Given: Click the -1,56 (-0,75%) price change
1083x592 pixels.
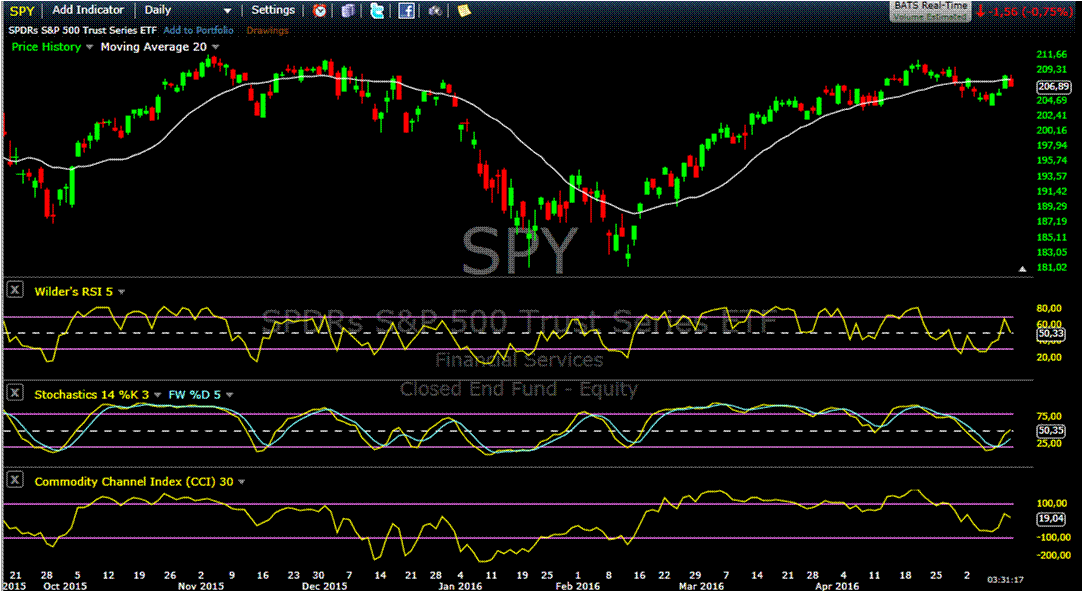Looking at the screenshot, I should point(1029,10).
